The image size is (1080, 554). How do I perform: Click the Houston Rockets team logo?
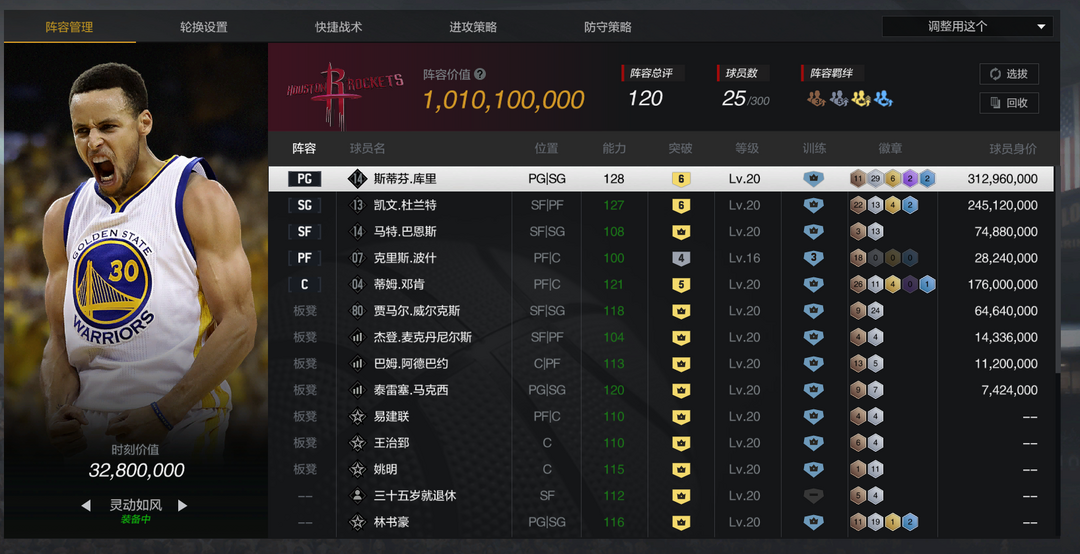click(x=345, y=93)
